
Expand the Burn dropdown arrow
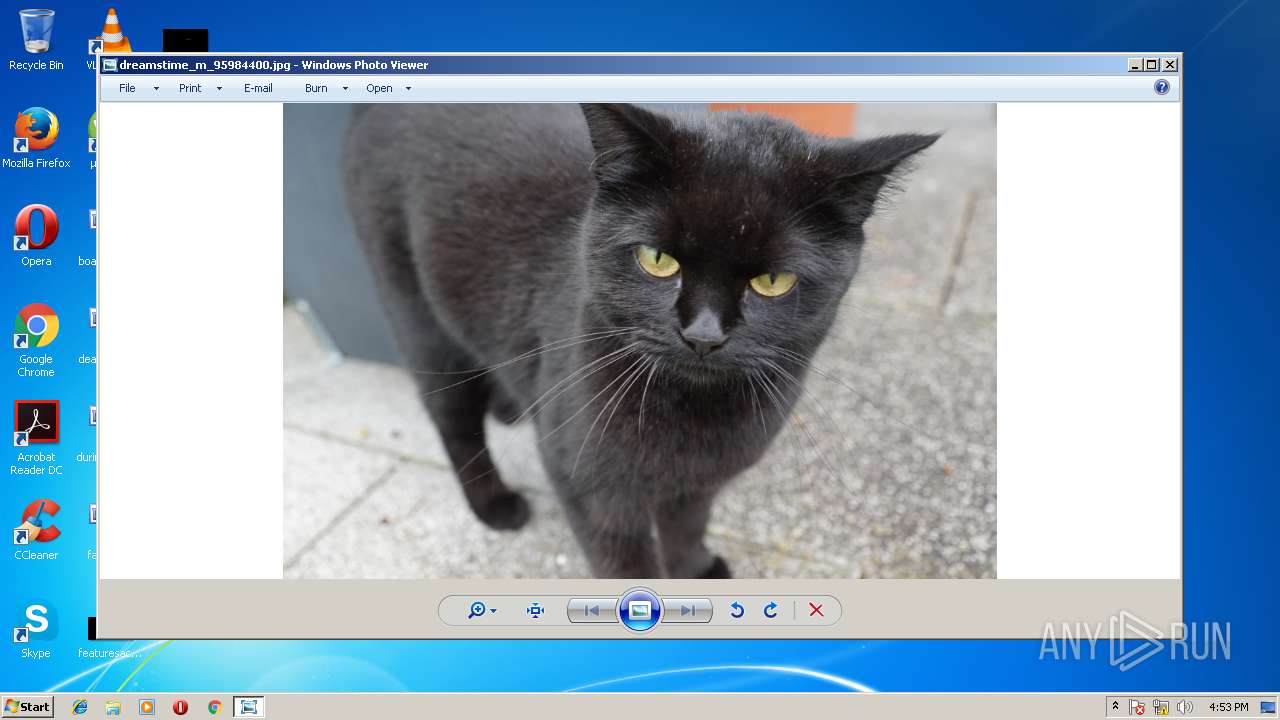pos(345,88)
